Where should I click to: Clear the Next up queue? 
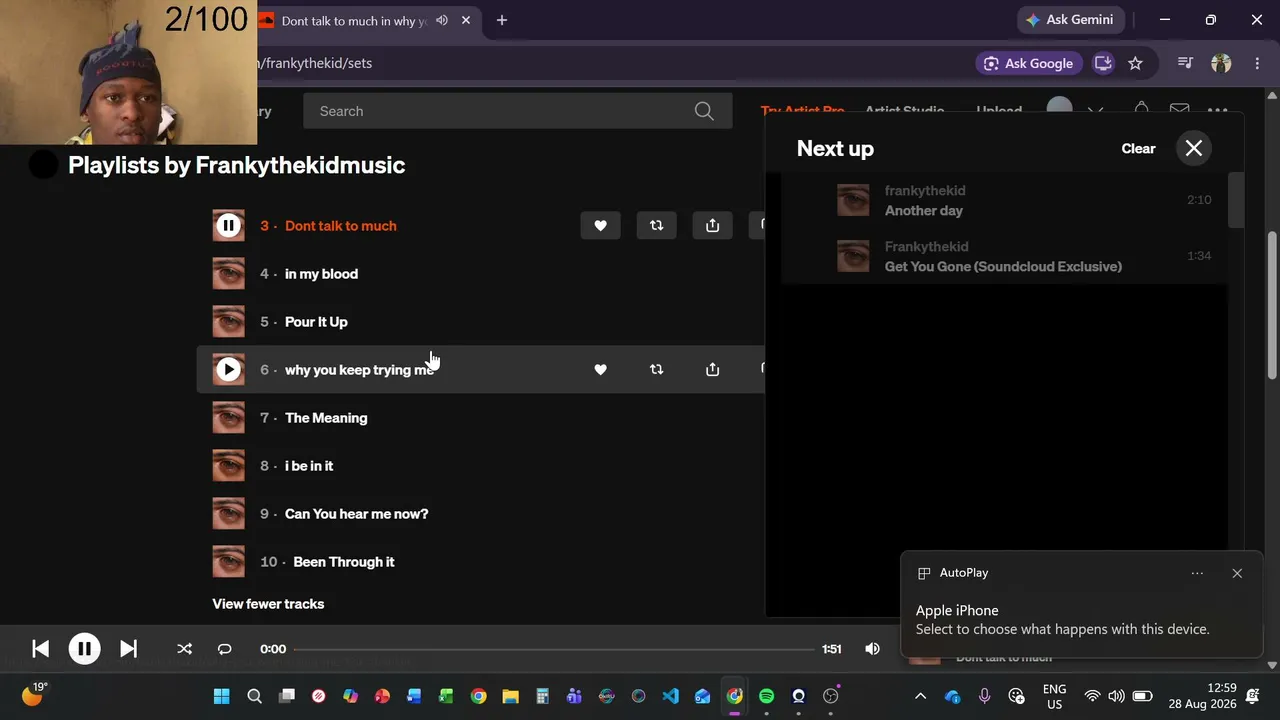pyautogui.click(x=1138, y=148)
